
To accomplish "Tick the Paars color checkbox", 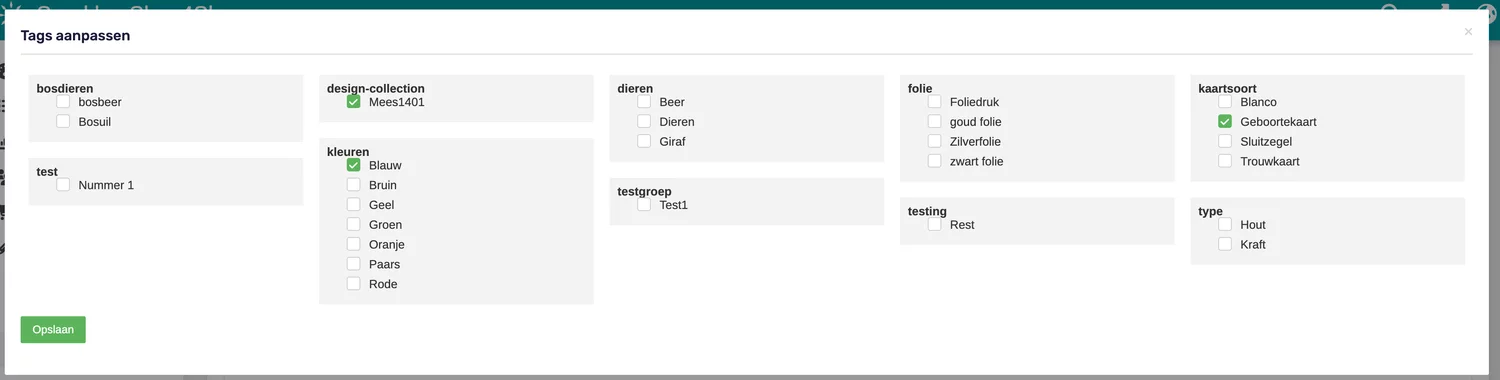I will point(354,264).
